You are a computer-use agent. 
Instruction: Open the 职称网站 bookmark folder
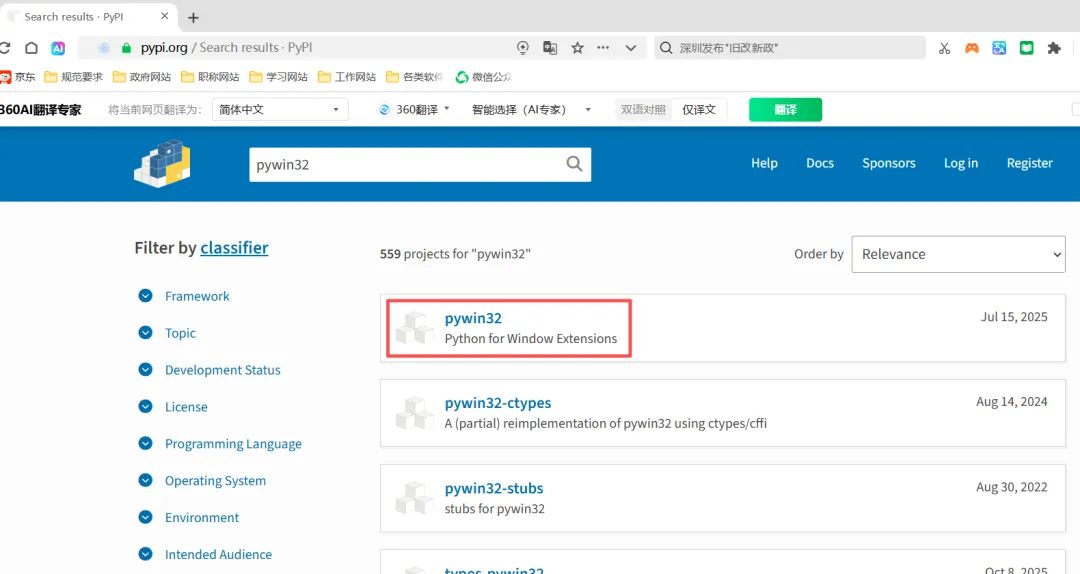click(x=210, y=76)
